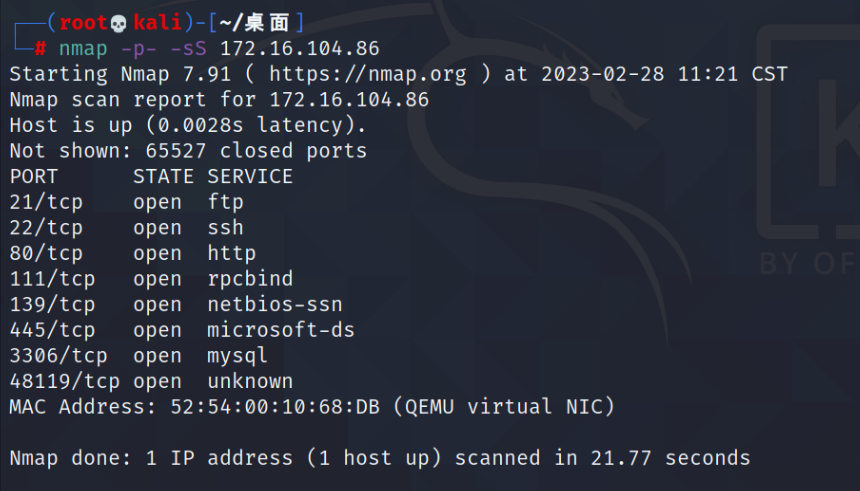Viewport: 860px width, 491px height.
Task: Click the 80/tcp http port entry
Action: tap(133, 253)
